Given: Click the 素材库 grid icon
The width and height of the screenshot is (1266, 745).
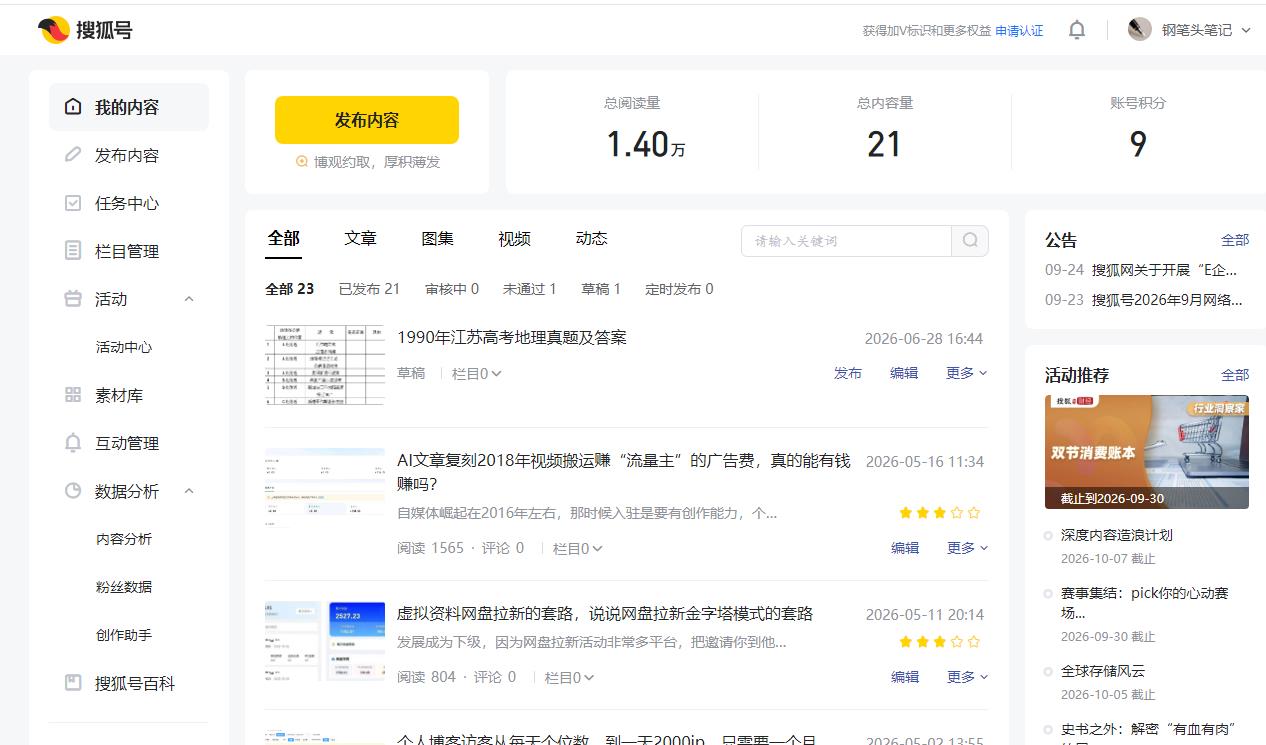Looking at the screenshot, I should (x=73, y=395).
